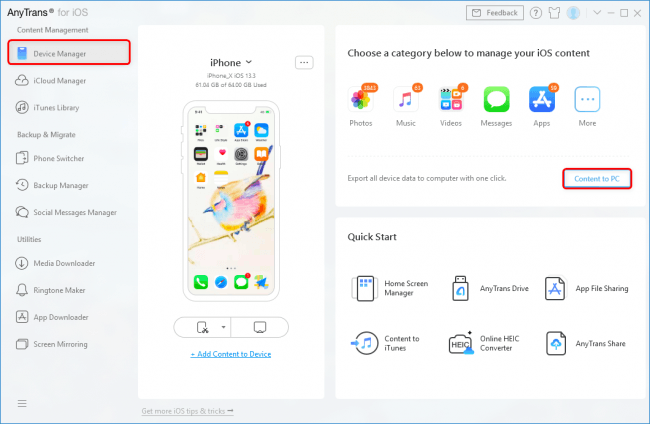Show More content categories

[587, 100]
